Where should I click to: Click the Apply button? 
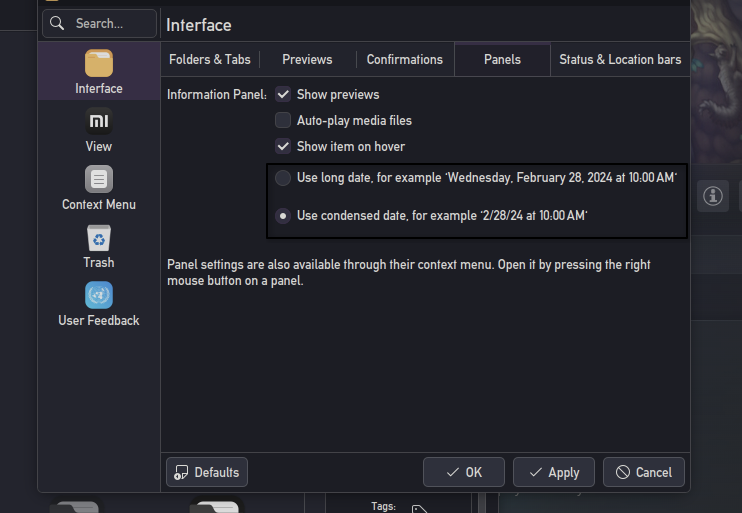click(554, 472)
